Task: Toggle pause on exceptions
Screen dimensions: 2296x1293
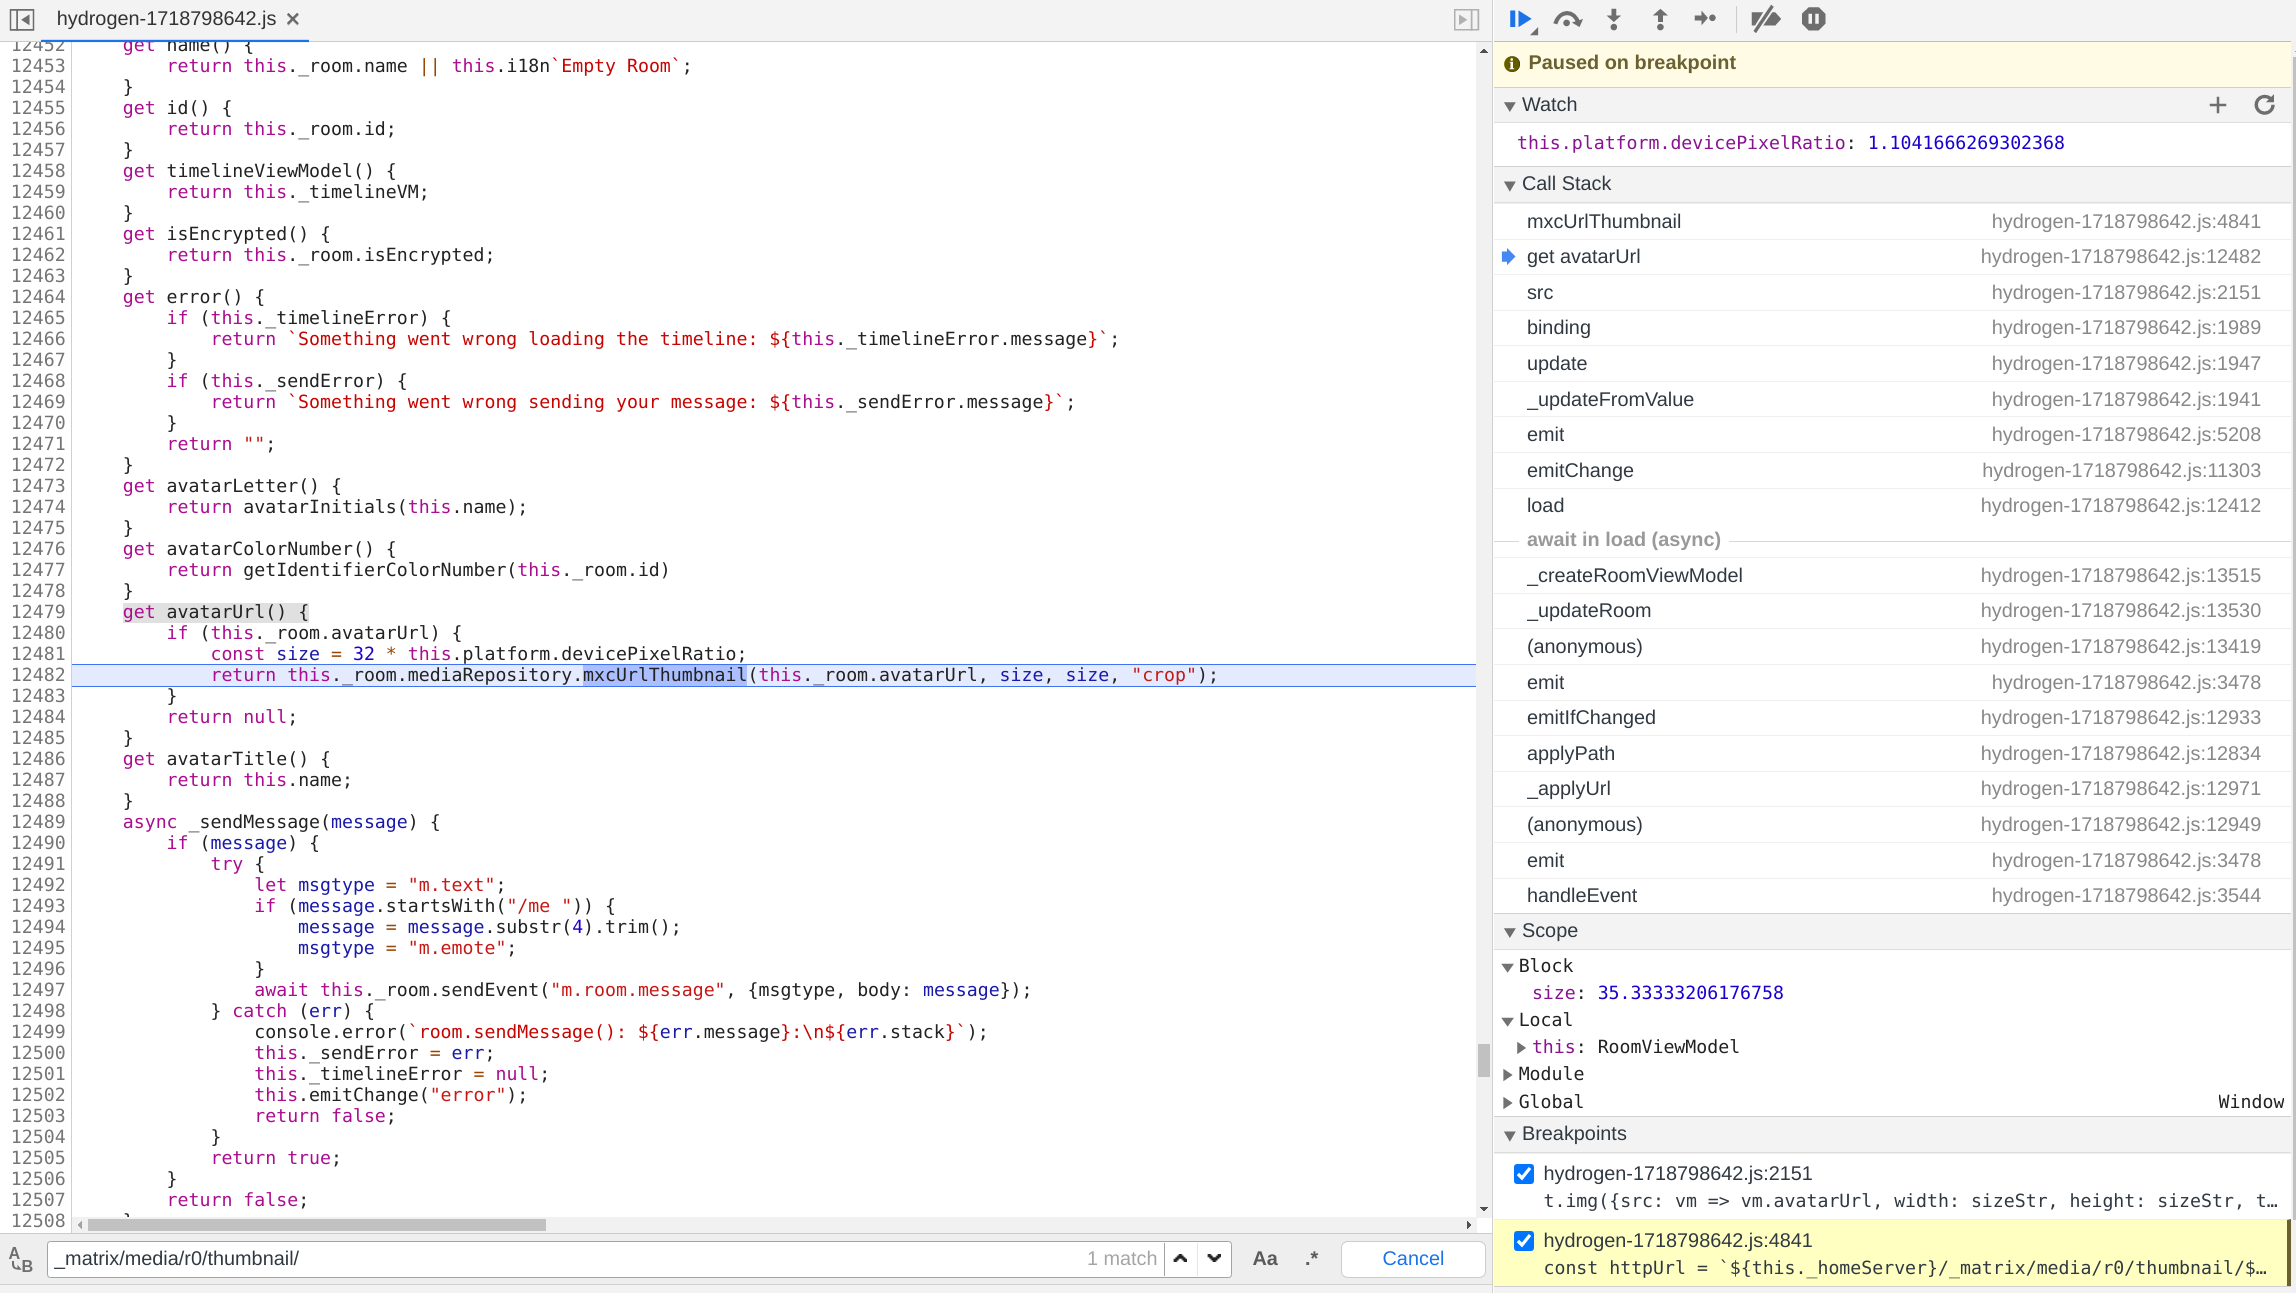Action: click(1813, 18)
